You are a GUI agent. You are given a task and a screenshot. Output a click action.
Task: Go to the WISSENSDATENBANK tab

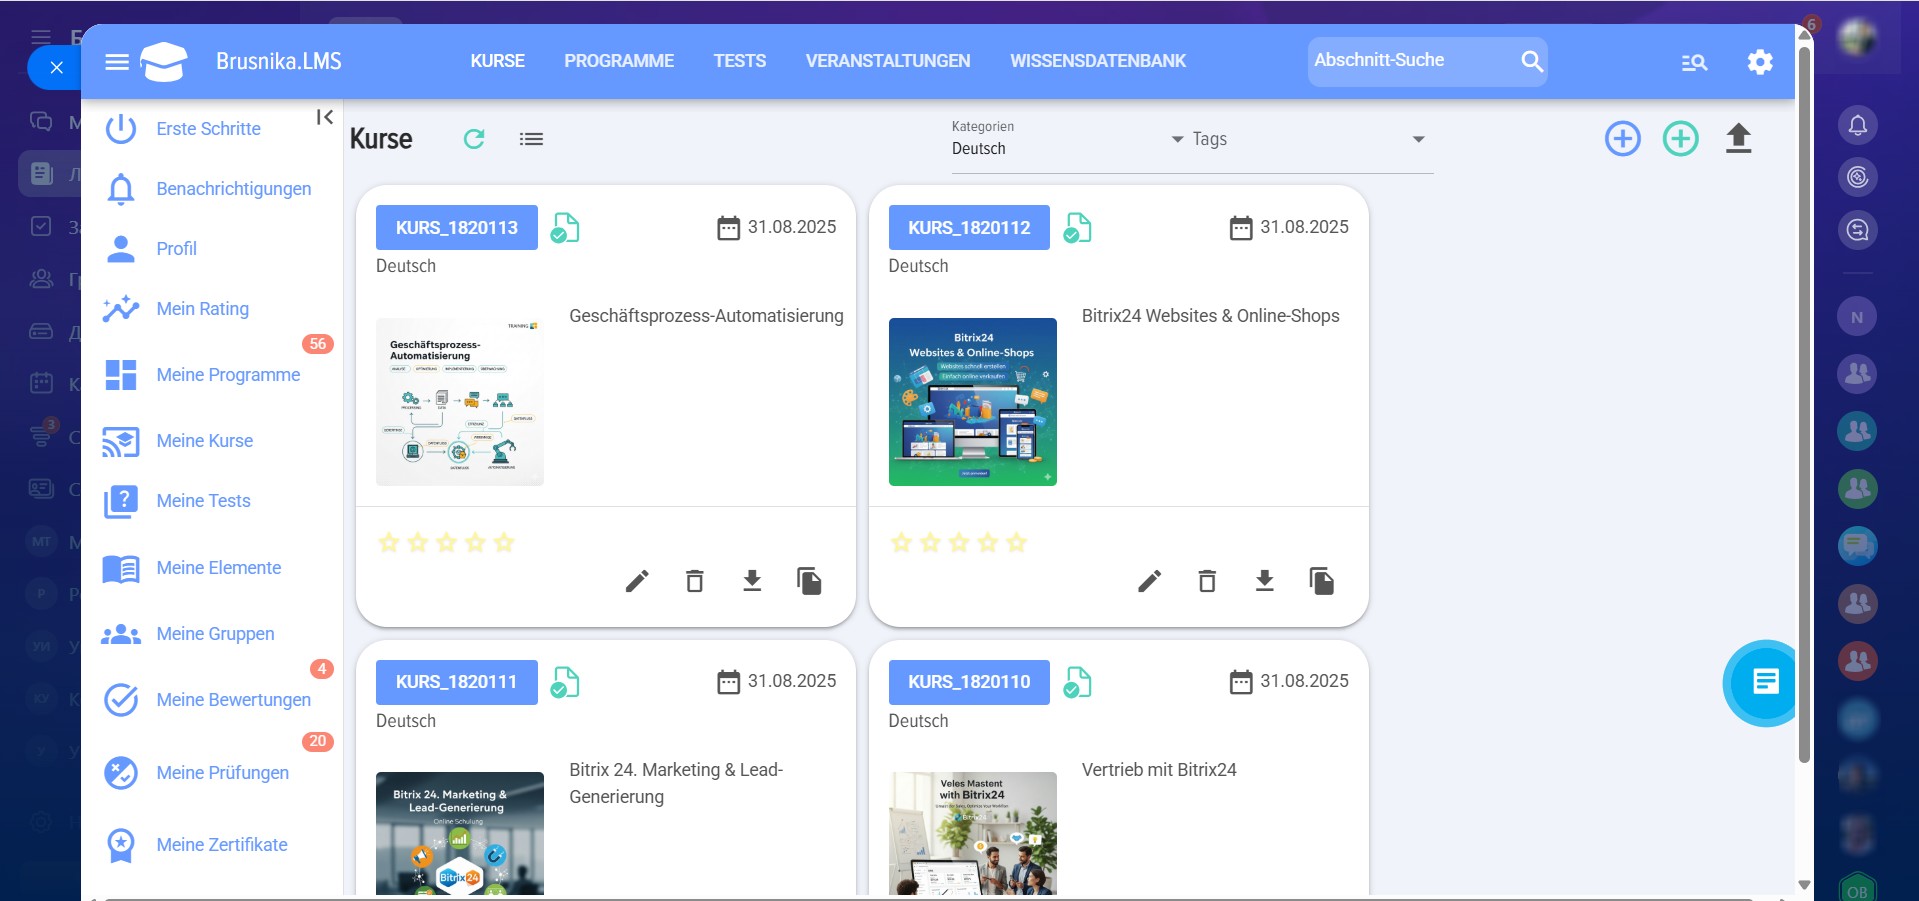1097,61
